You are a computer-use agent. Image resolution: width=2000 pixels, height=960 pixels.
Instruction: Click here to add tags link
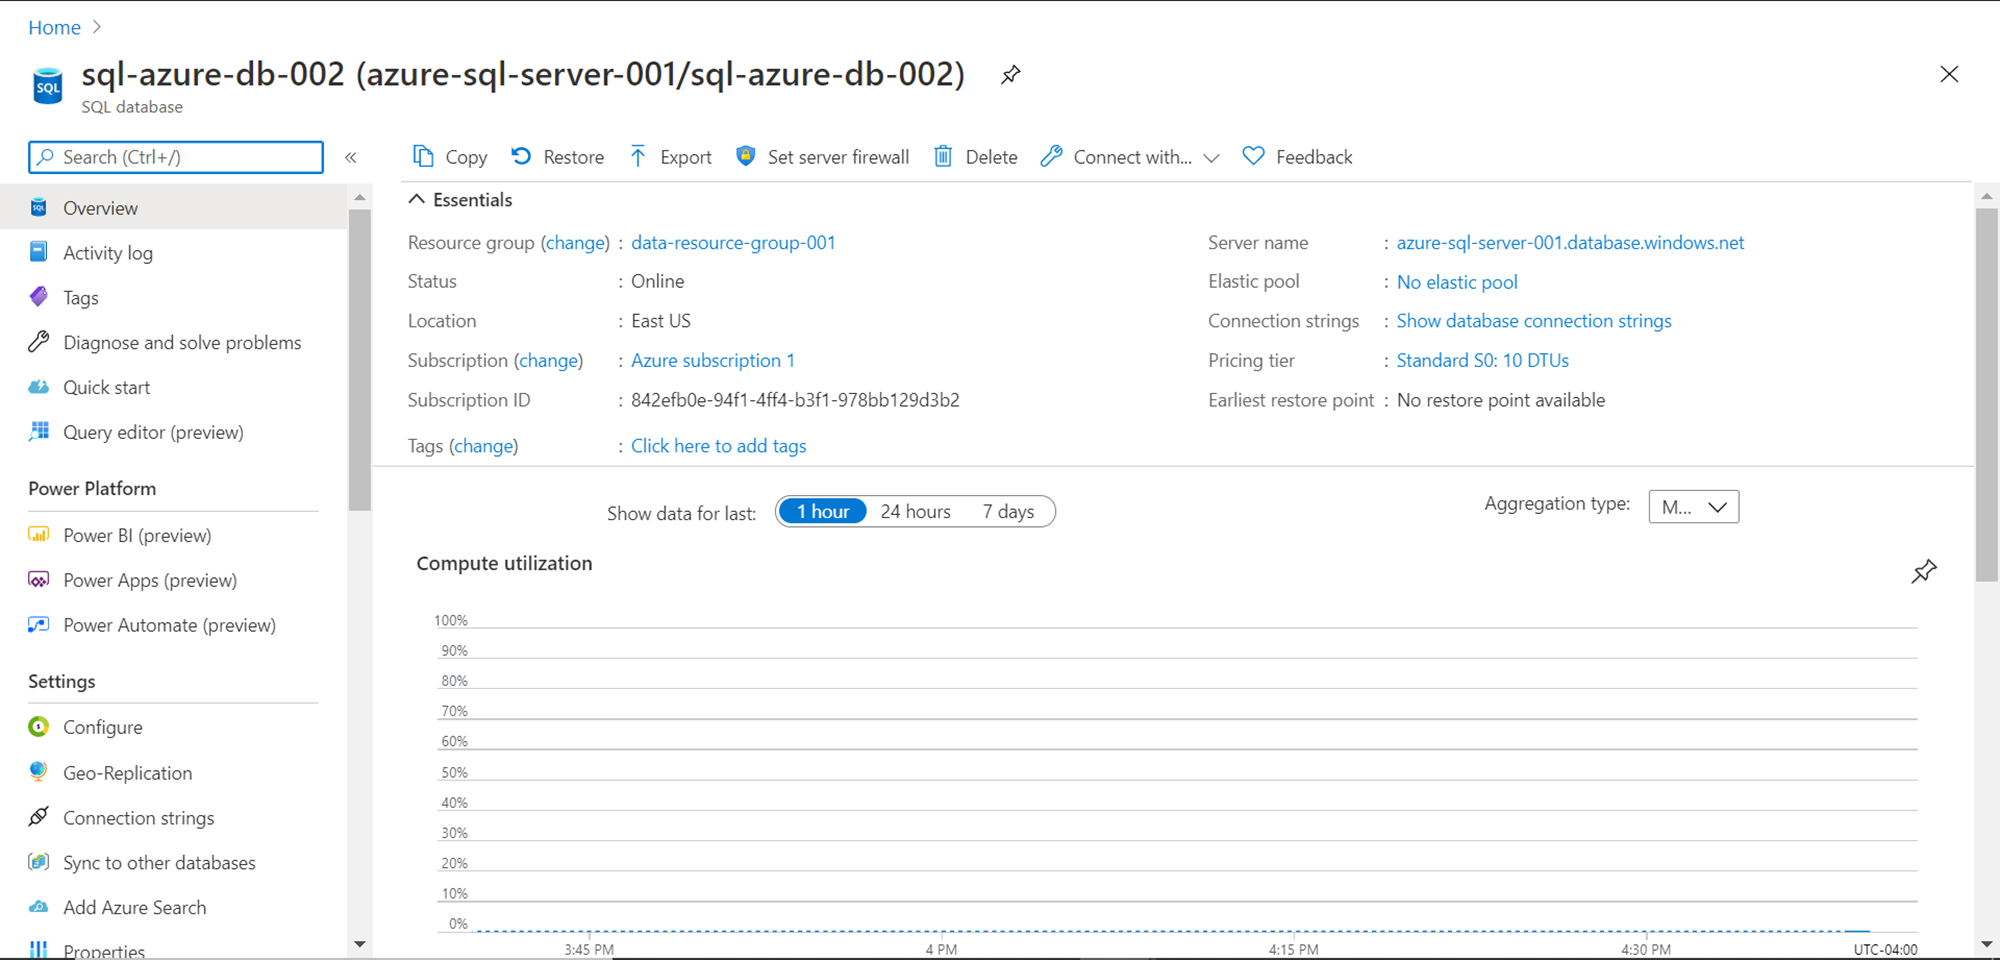click(x=718, y=446)
